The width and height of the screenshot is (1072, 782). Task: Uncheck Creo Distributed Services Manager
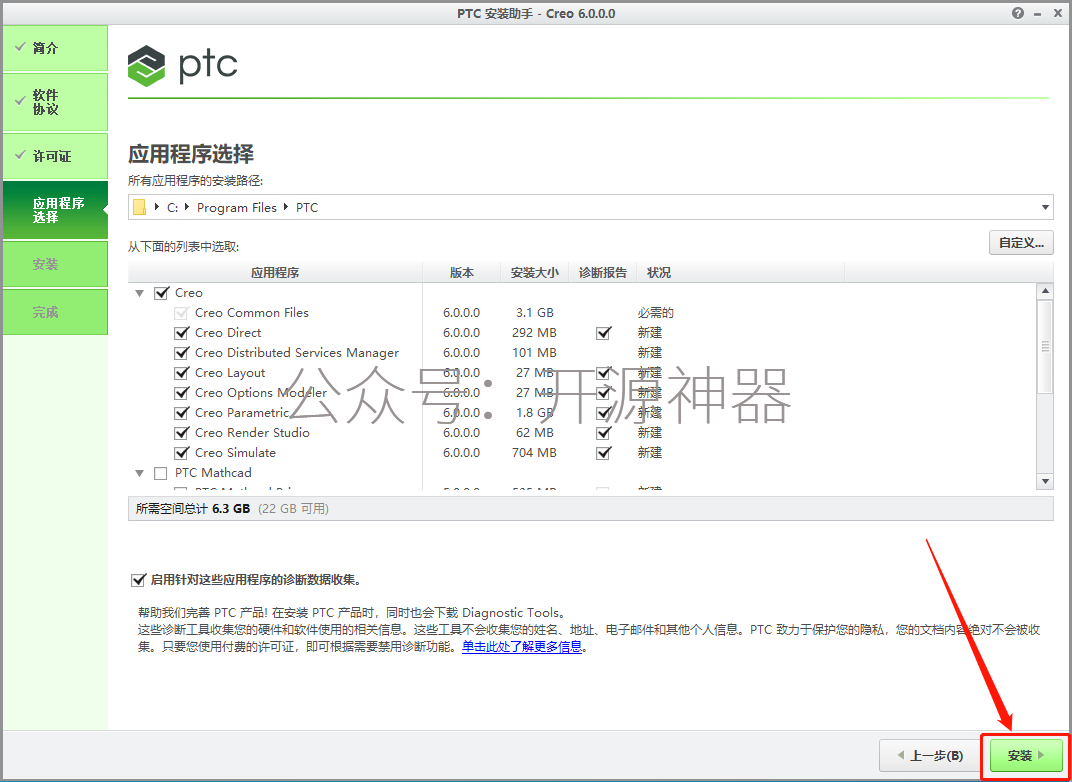click(x=182, y=353)
